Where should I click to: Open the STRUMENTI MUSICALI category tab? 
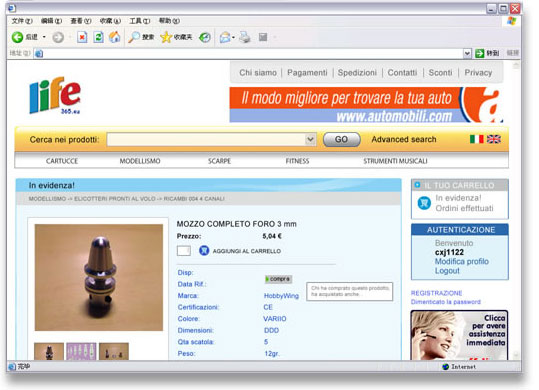tap(395, 161)
